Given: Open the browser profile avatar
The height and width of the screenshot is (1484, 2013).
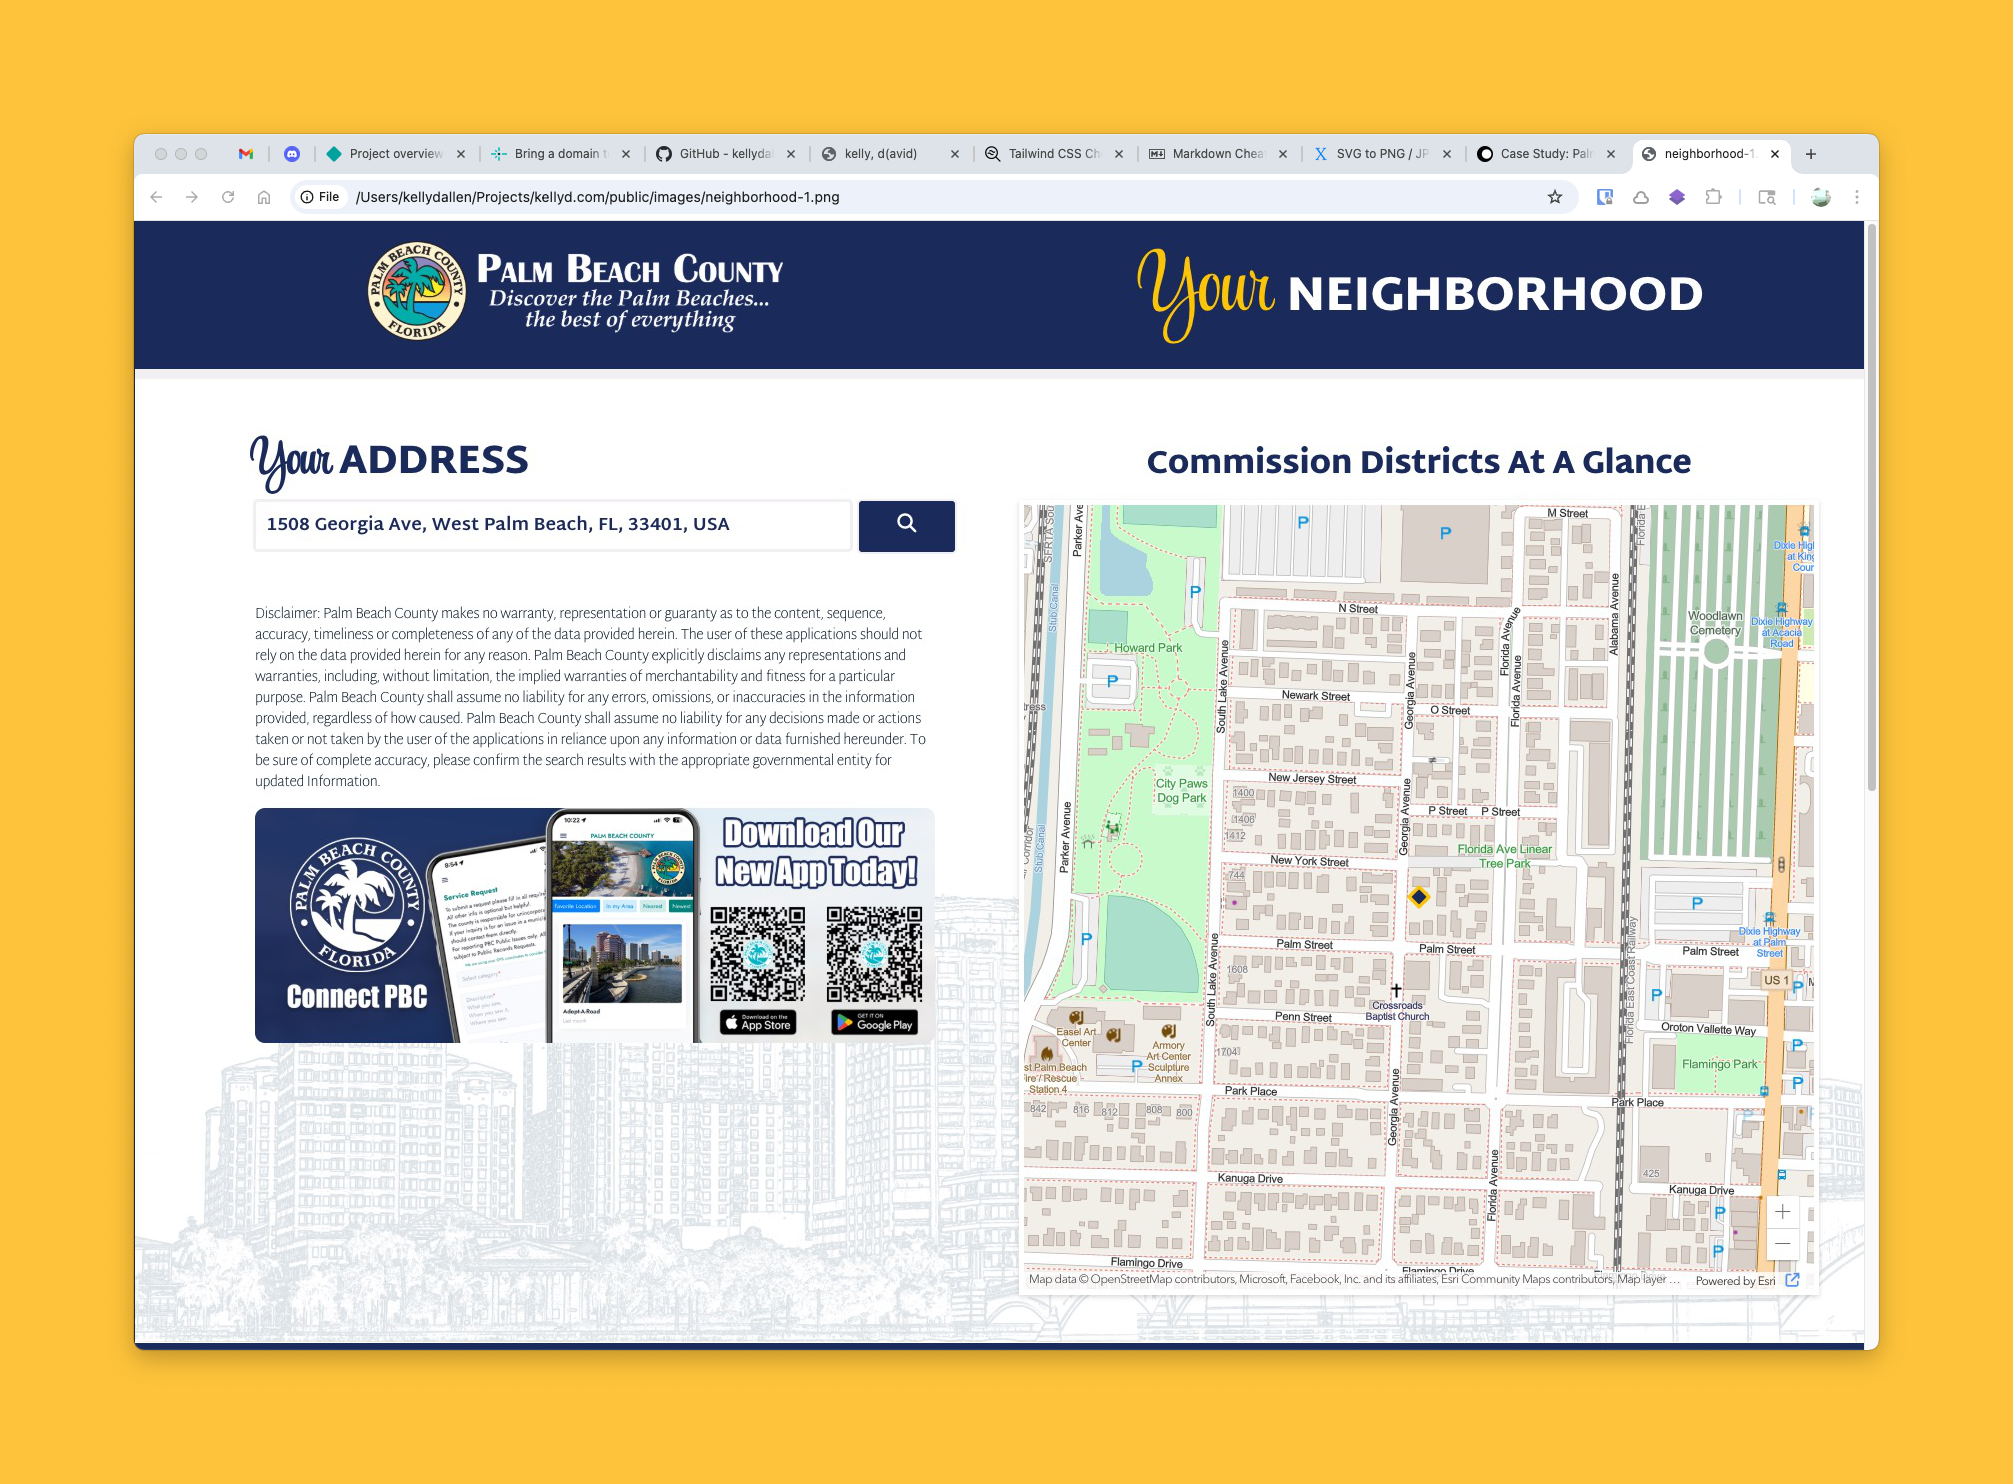Looking at the screenshot, I should click(1820, 197).
